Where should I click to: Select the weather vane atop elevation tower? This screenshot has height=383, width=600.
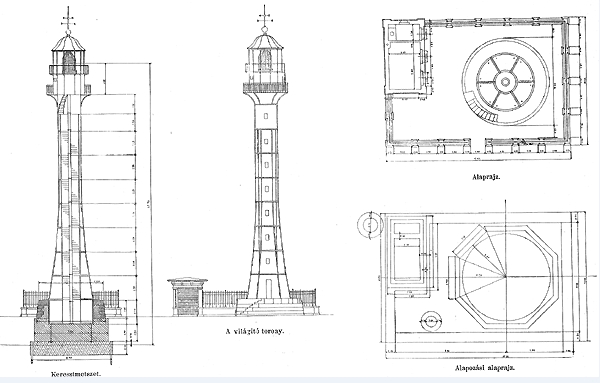tap(264, 18)
